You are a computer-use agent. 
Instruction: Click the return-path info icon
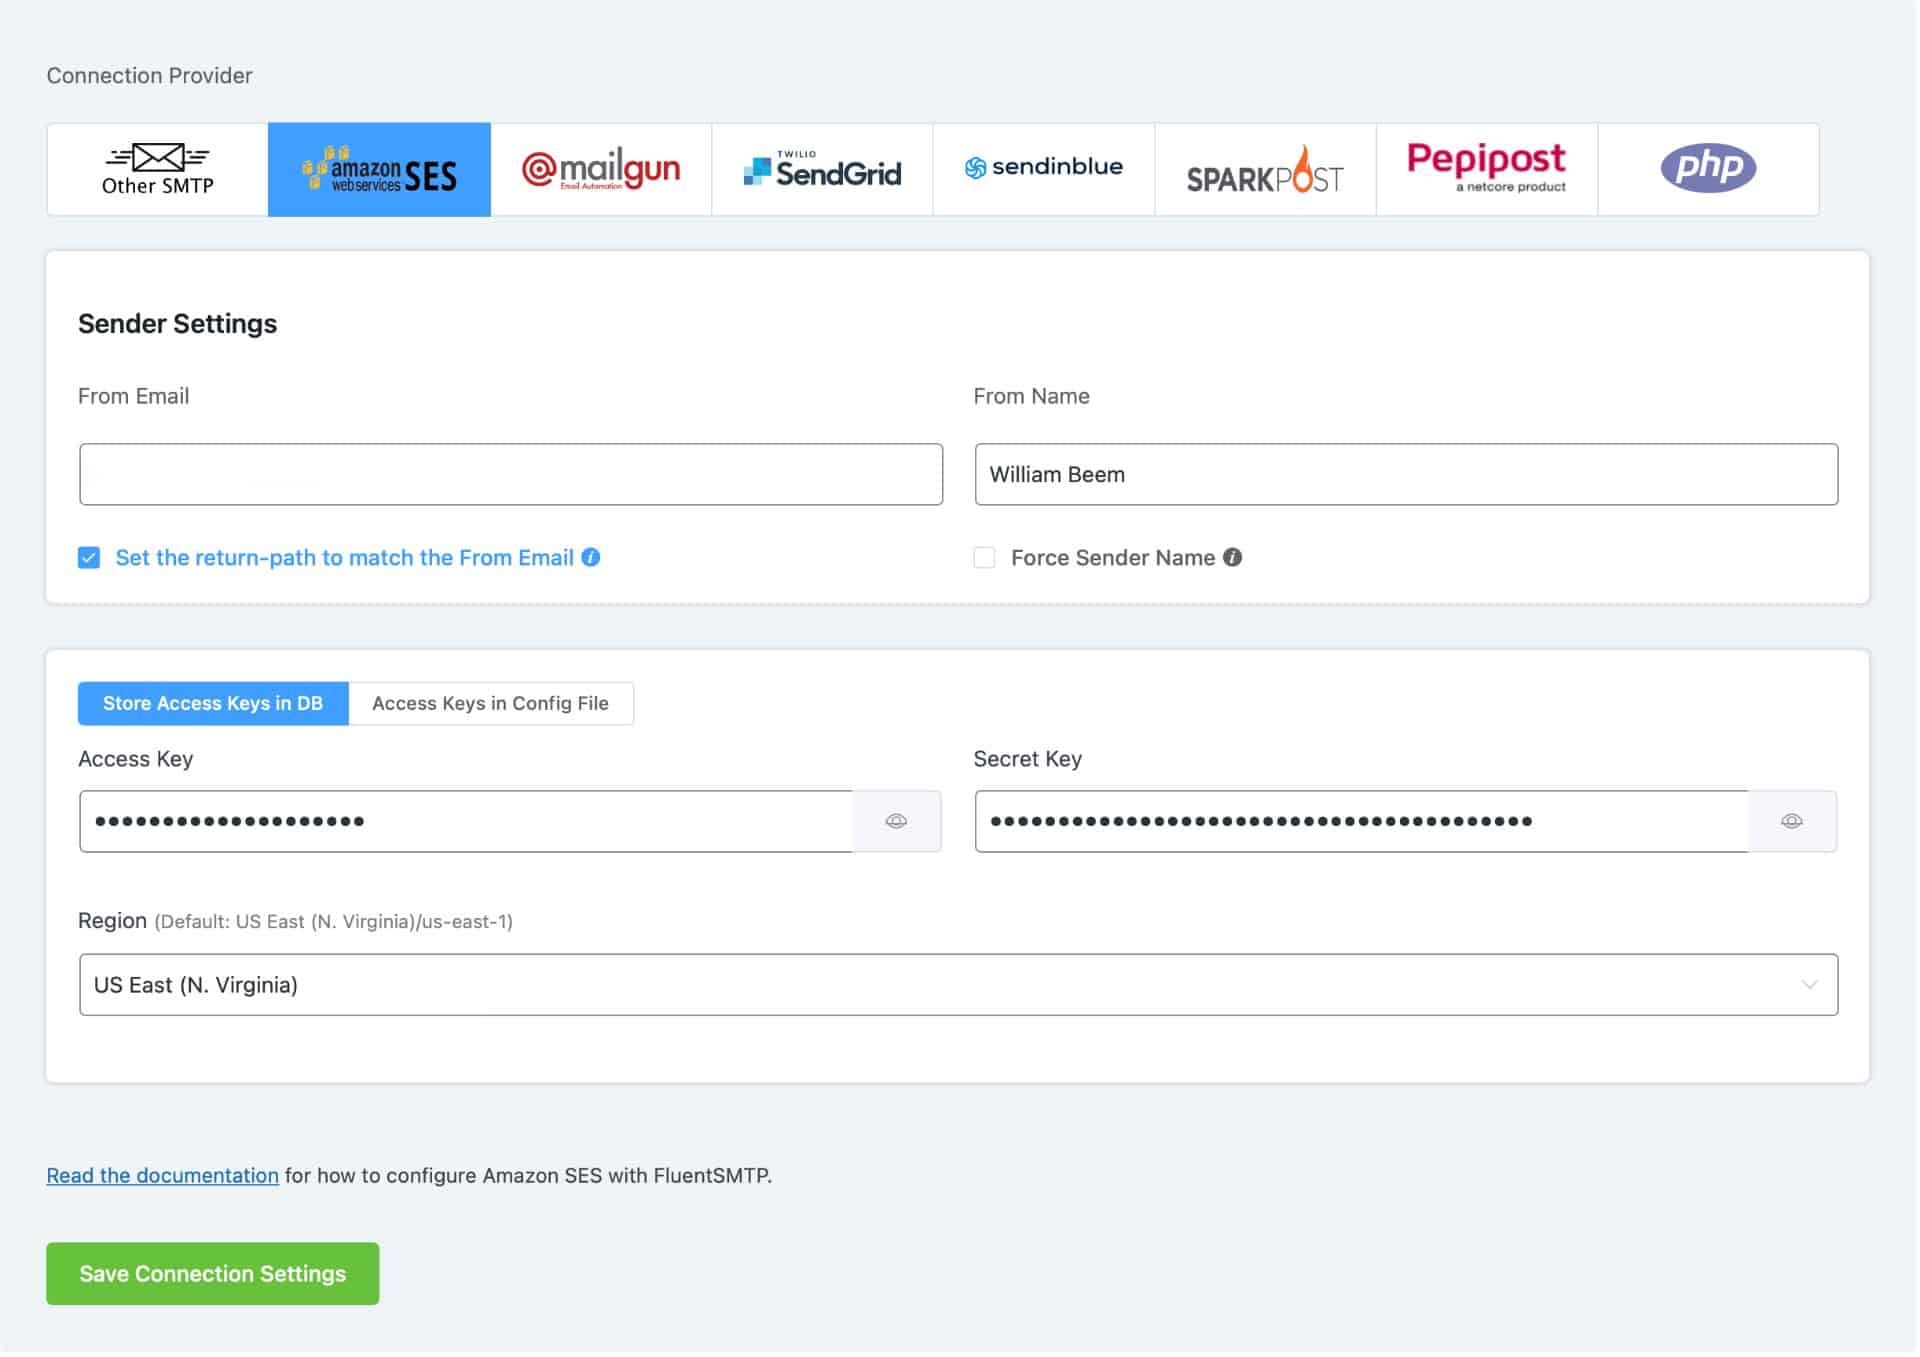[591, 557]
